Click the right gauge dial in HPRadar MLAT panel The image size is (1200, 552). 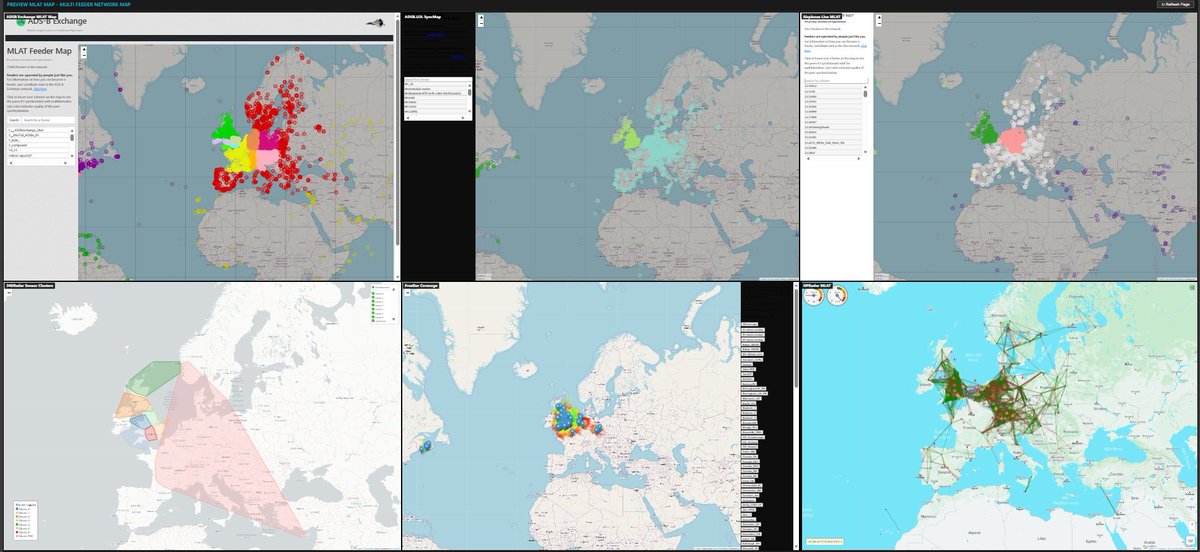[837, 295]
